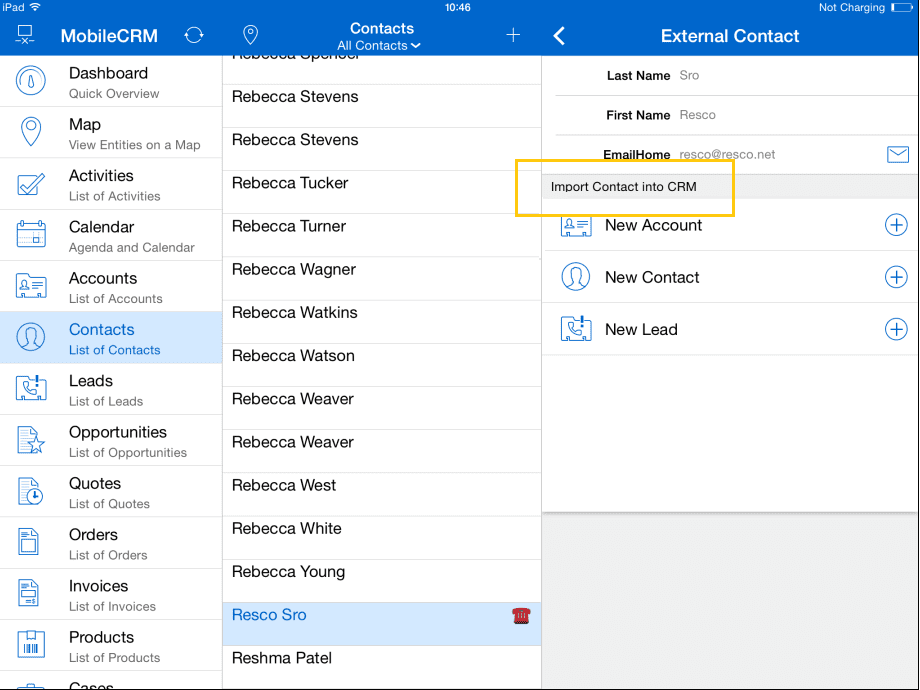Tap the email envelope icon

tap(897, 154)
